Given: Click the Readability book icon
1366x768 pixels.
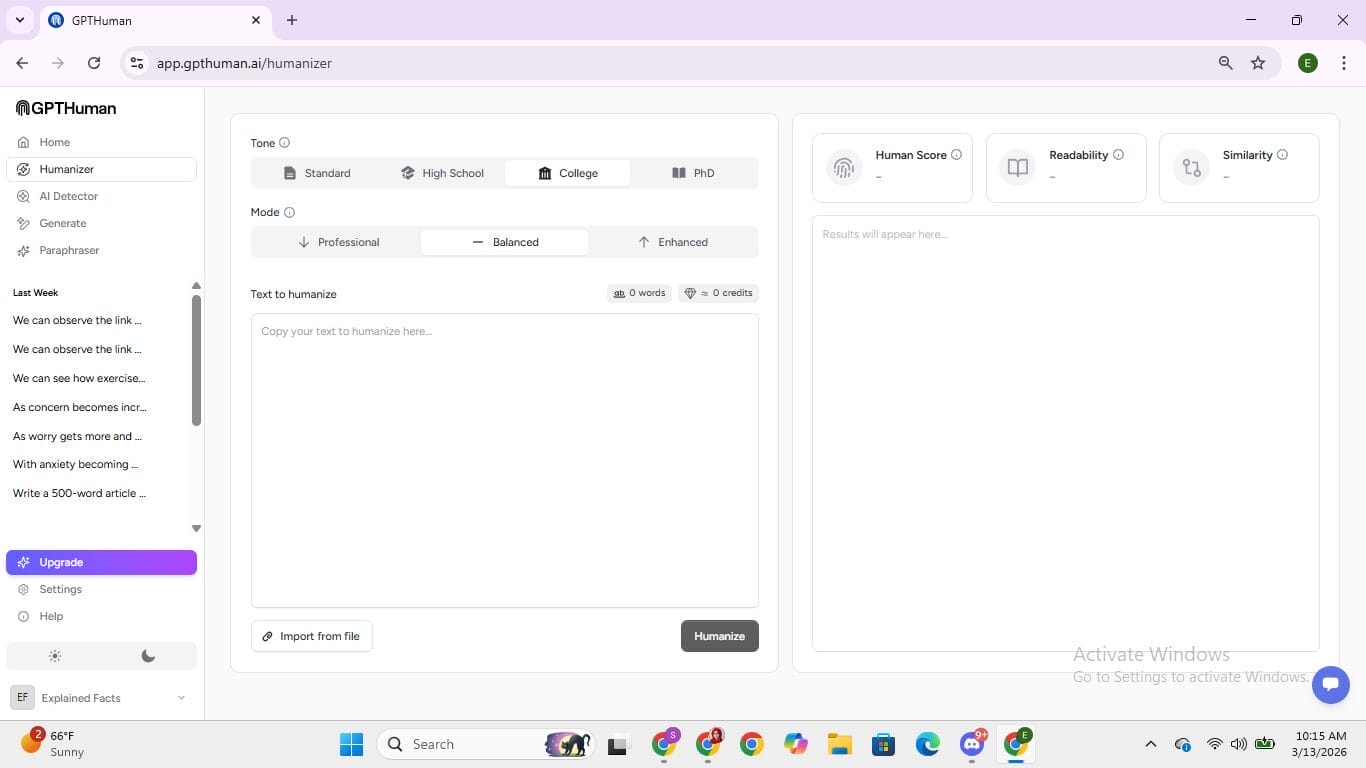Looking at the screenshot, I should (1018, 167).
